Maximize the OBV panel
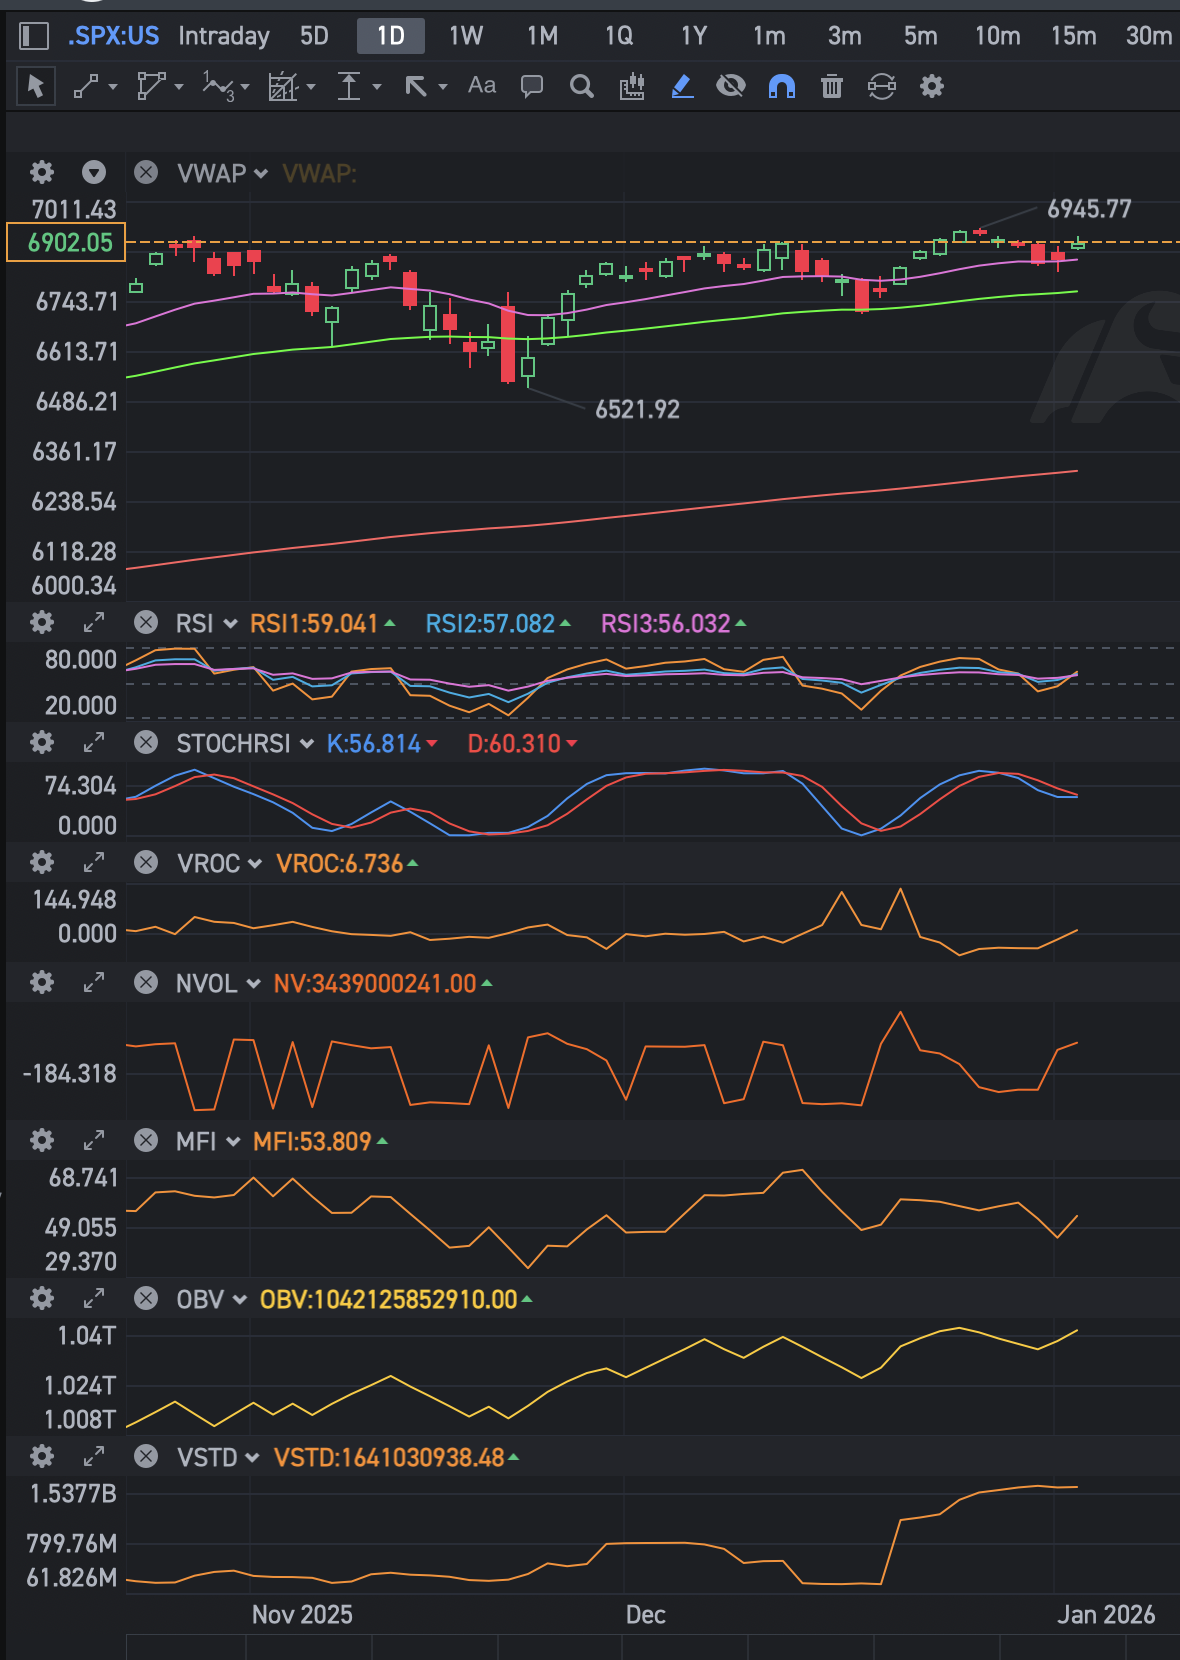 [94, 1299]
